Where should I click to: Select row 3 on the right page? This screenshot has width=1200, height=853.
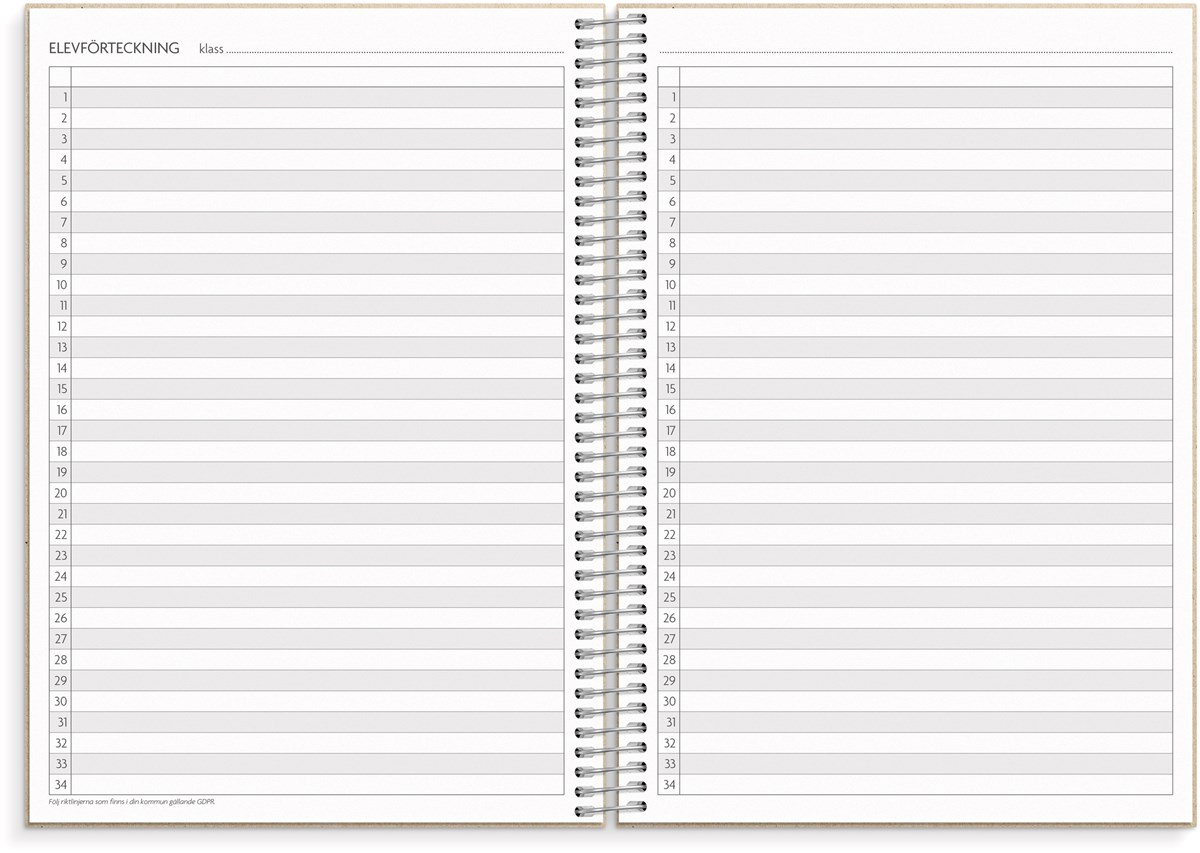pyautogui.click(x=925, y=139)
